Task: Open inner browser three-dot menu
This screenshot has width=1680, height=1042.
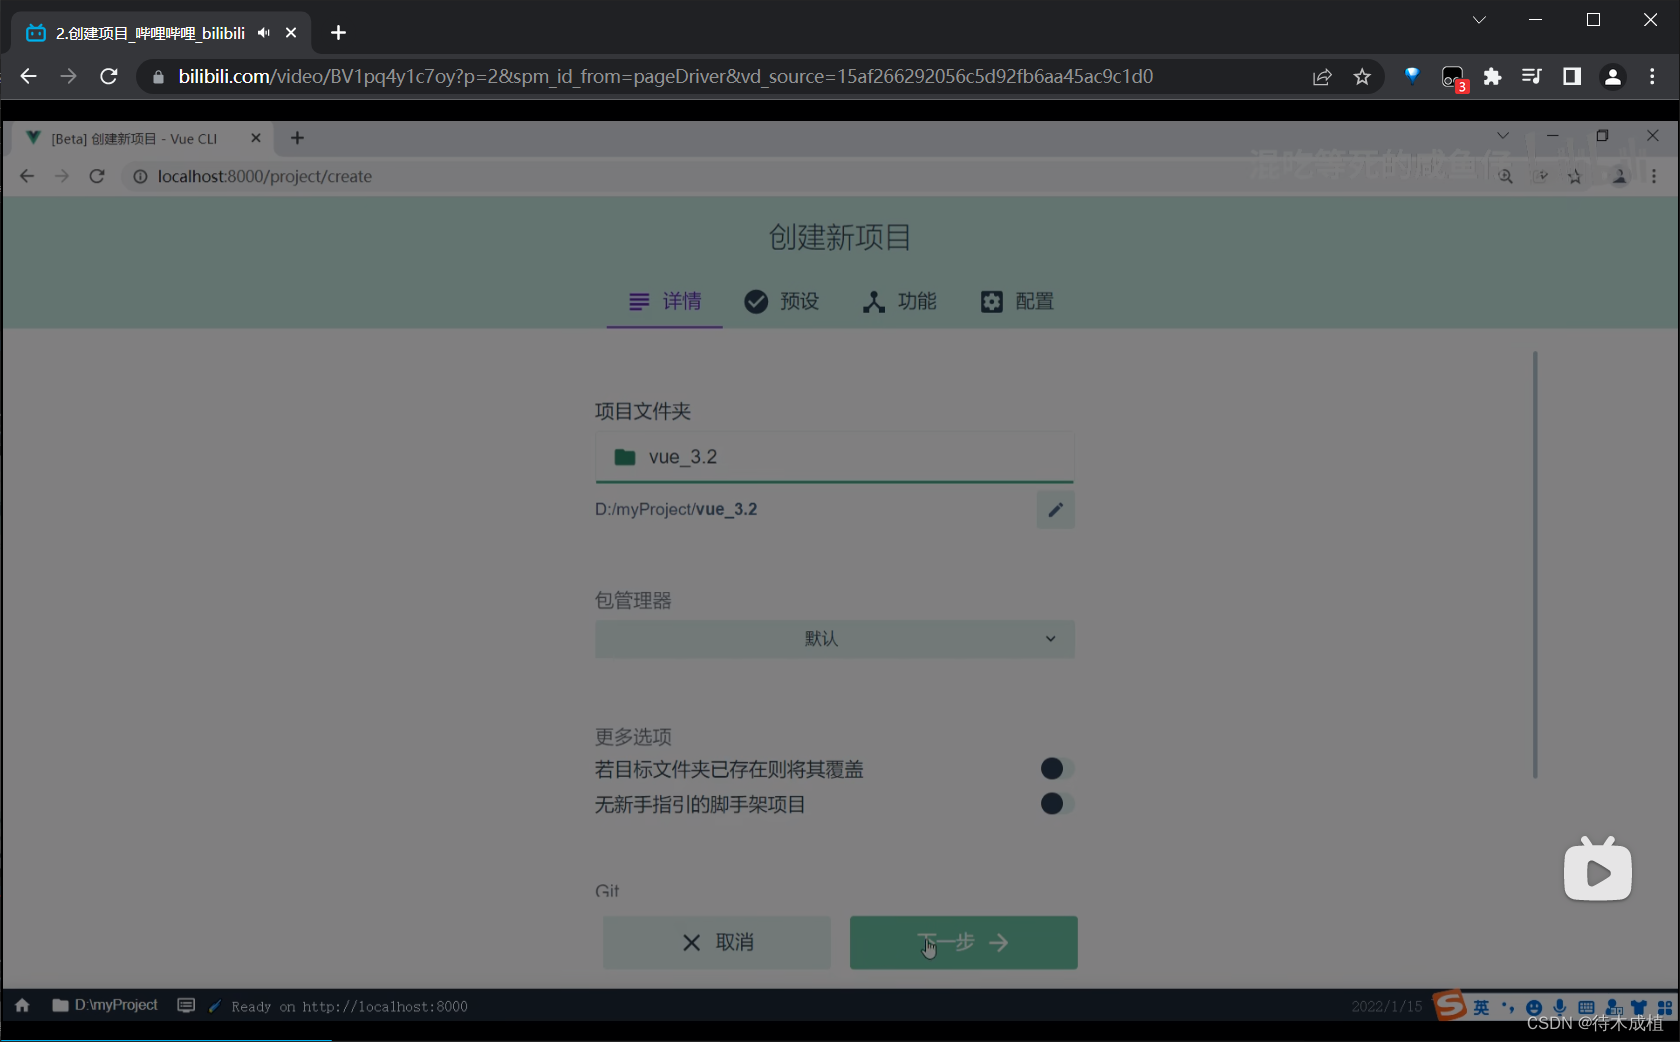Action: tap(1654, 177)
